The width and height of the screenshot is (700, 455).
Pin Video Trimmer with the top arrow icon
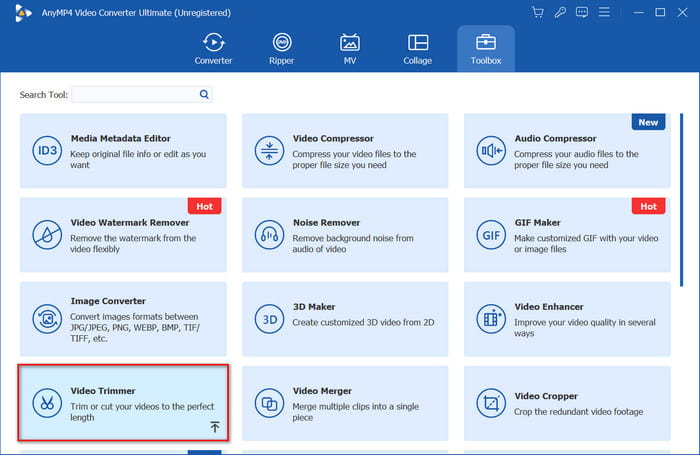pos(215,427)
